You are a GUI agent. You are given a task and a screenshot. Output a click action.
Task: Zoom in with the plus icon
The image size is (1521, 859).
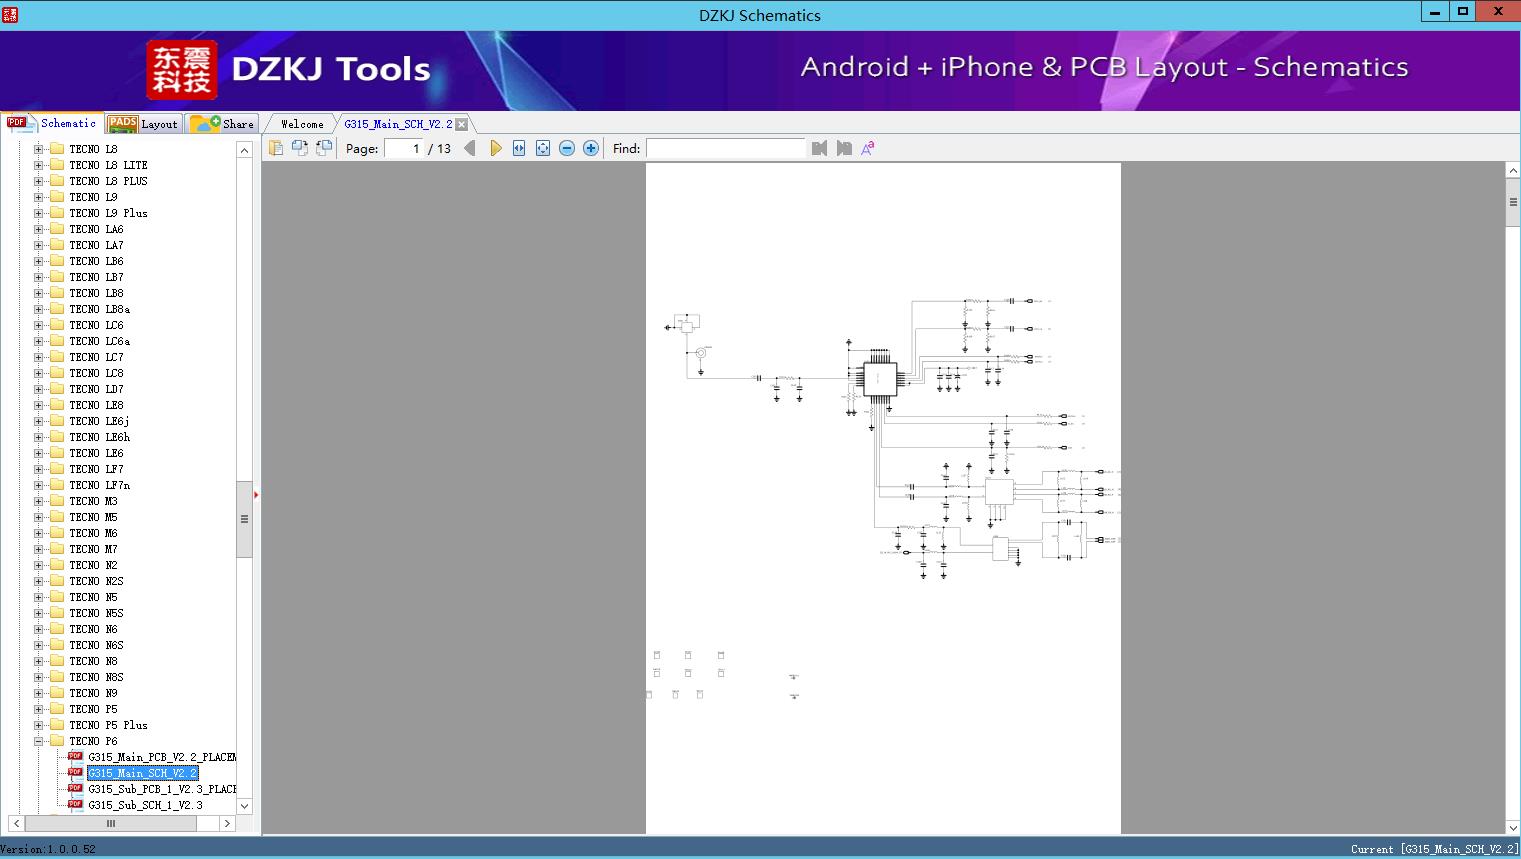591,148
